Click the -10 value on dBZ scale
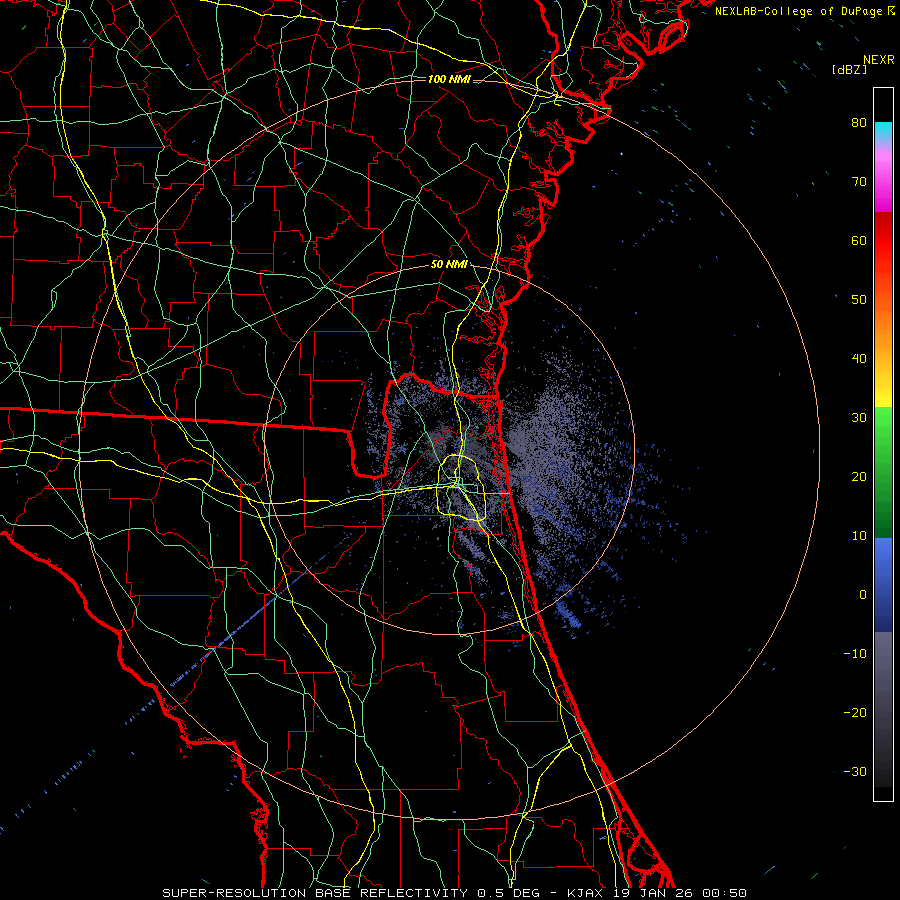The width and height of the screenshot is (900, 900). tap(855, 654)
